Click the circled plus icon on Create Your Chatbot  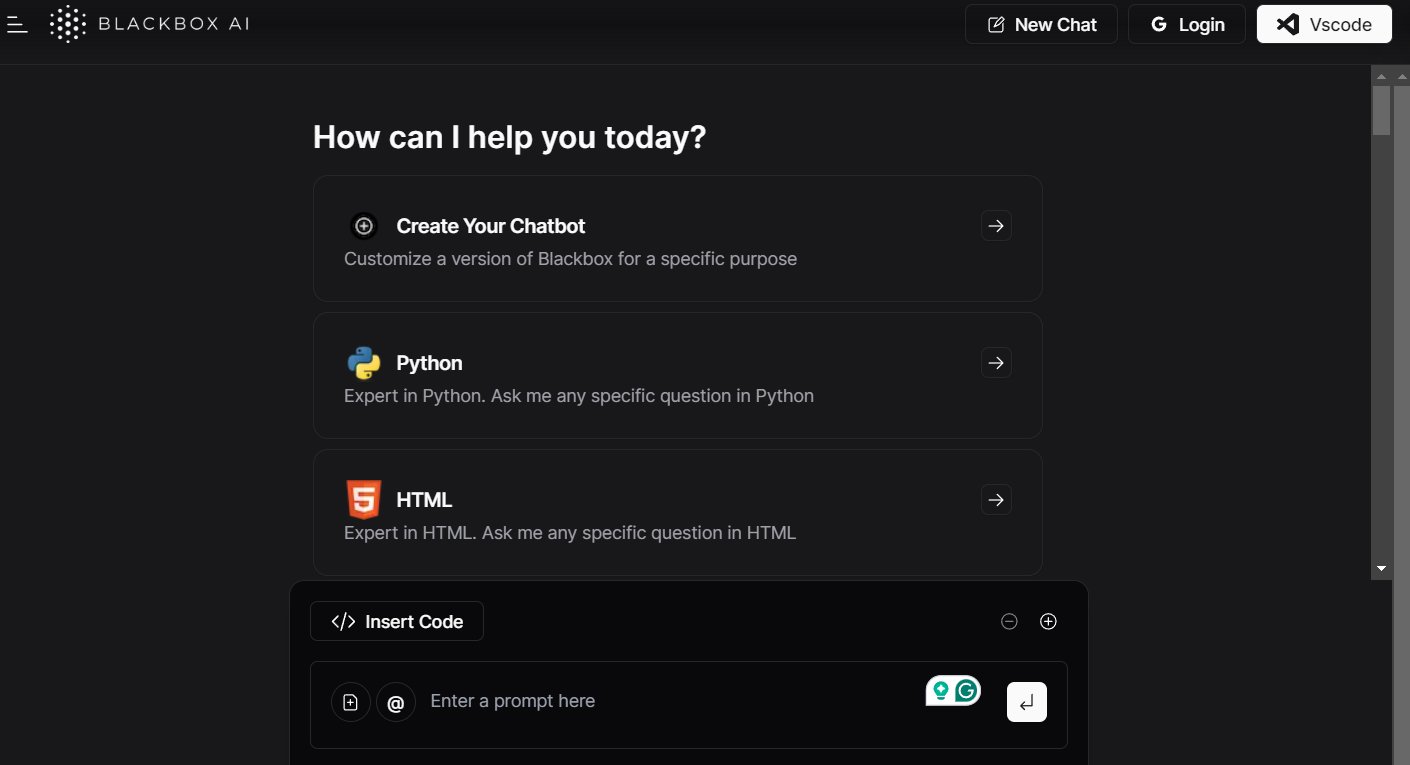tap(363, 225)
